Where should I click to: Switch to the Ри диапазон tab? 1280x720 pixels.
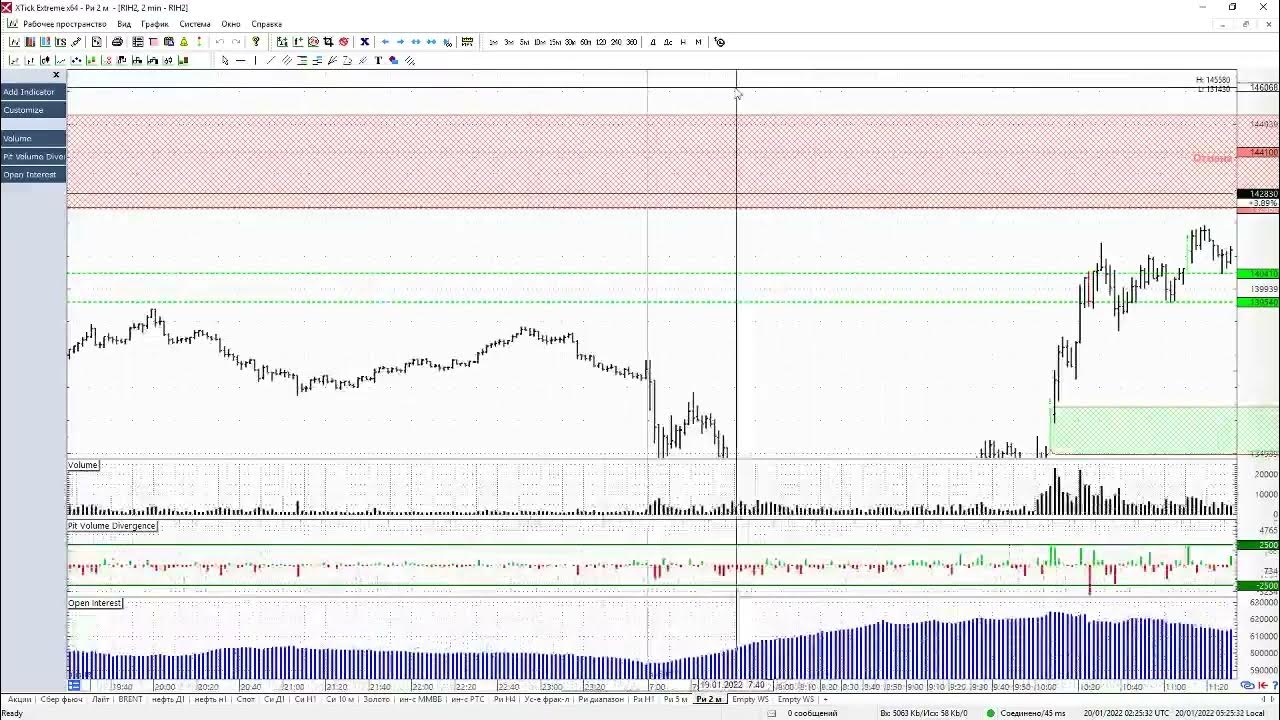(x=601, y=699)
